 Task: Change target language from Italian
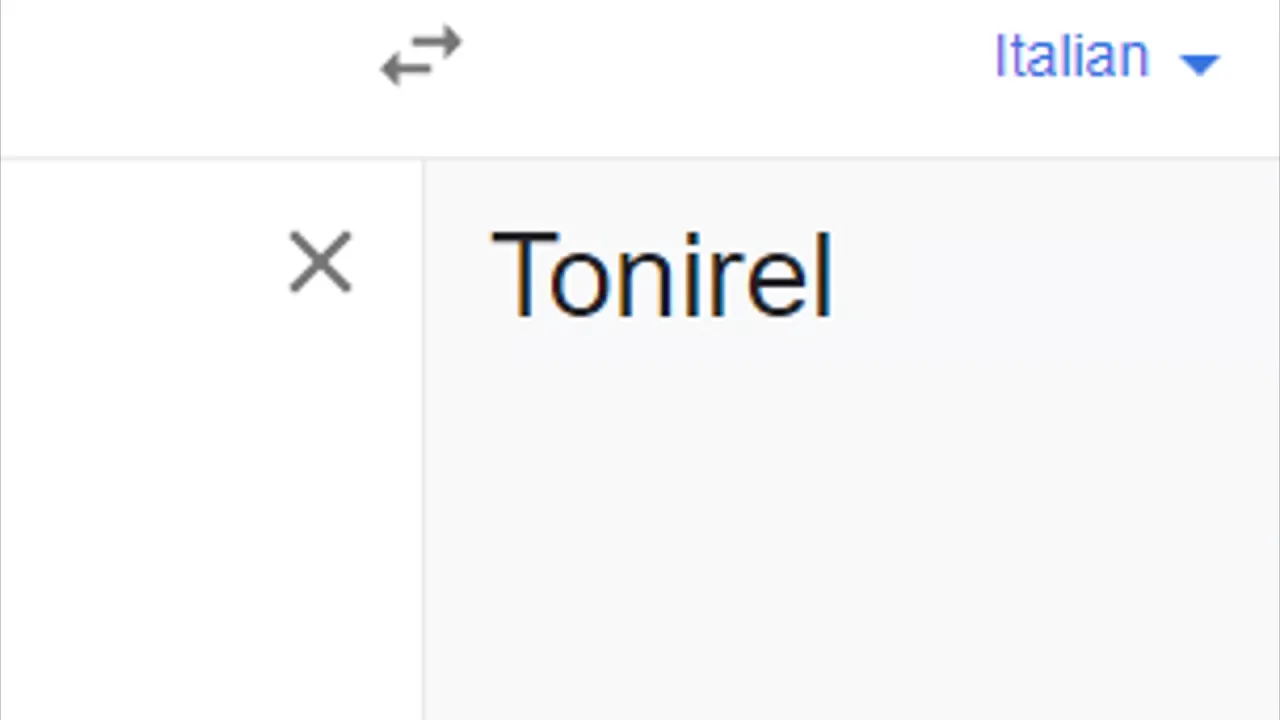point(1106,57)
